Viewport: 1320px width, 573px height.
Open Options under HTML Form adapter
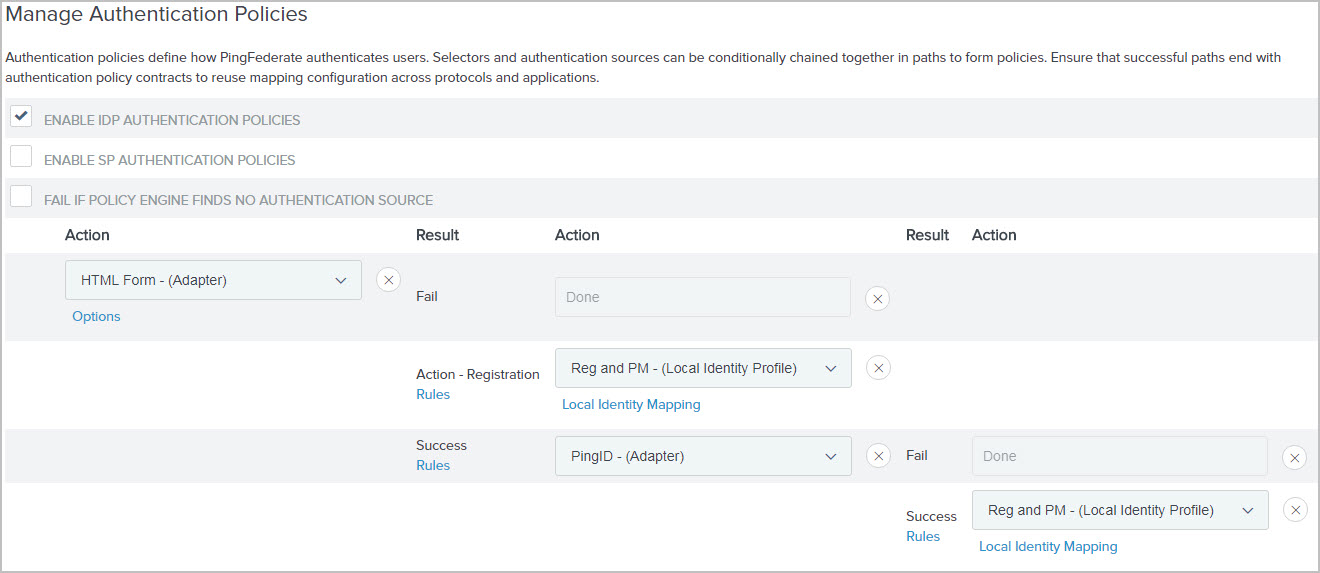[96, 316]
